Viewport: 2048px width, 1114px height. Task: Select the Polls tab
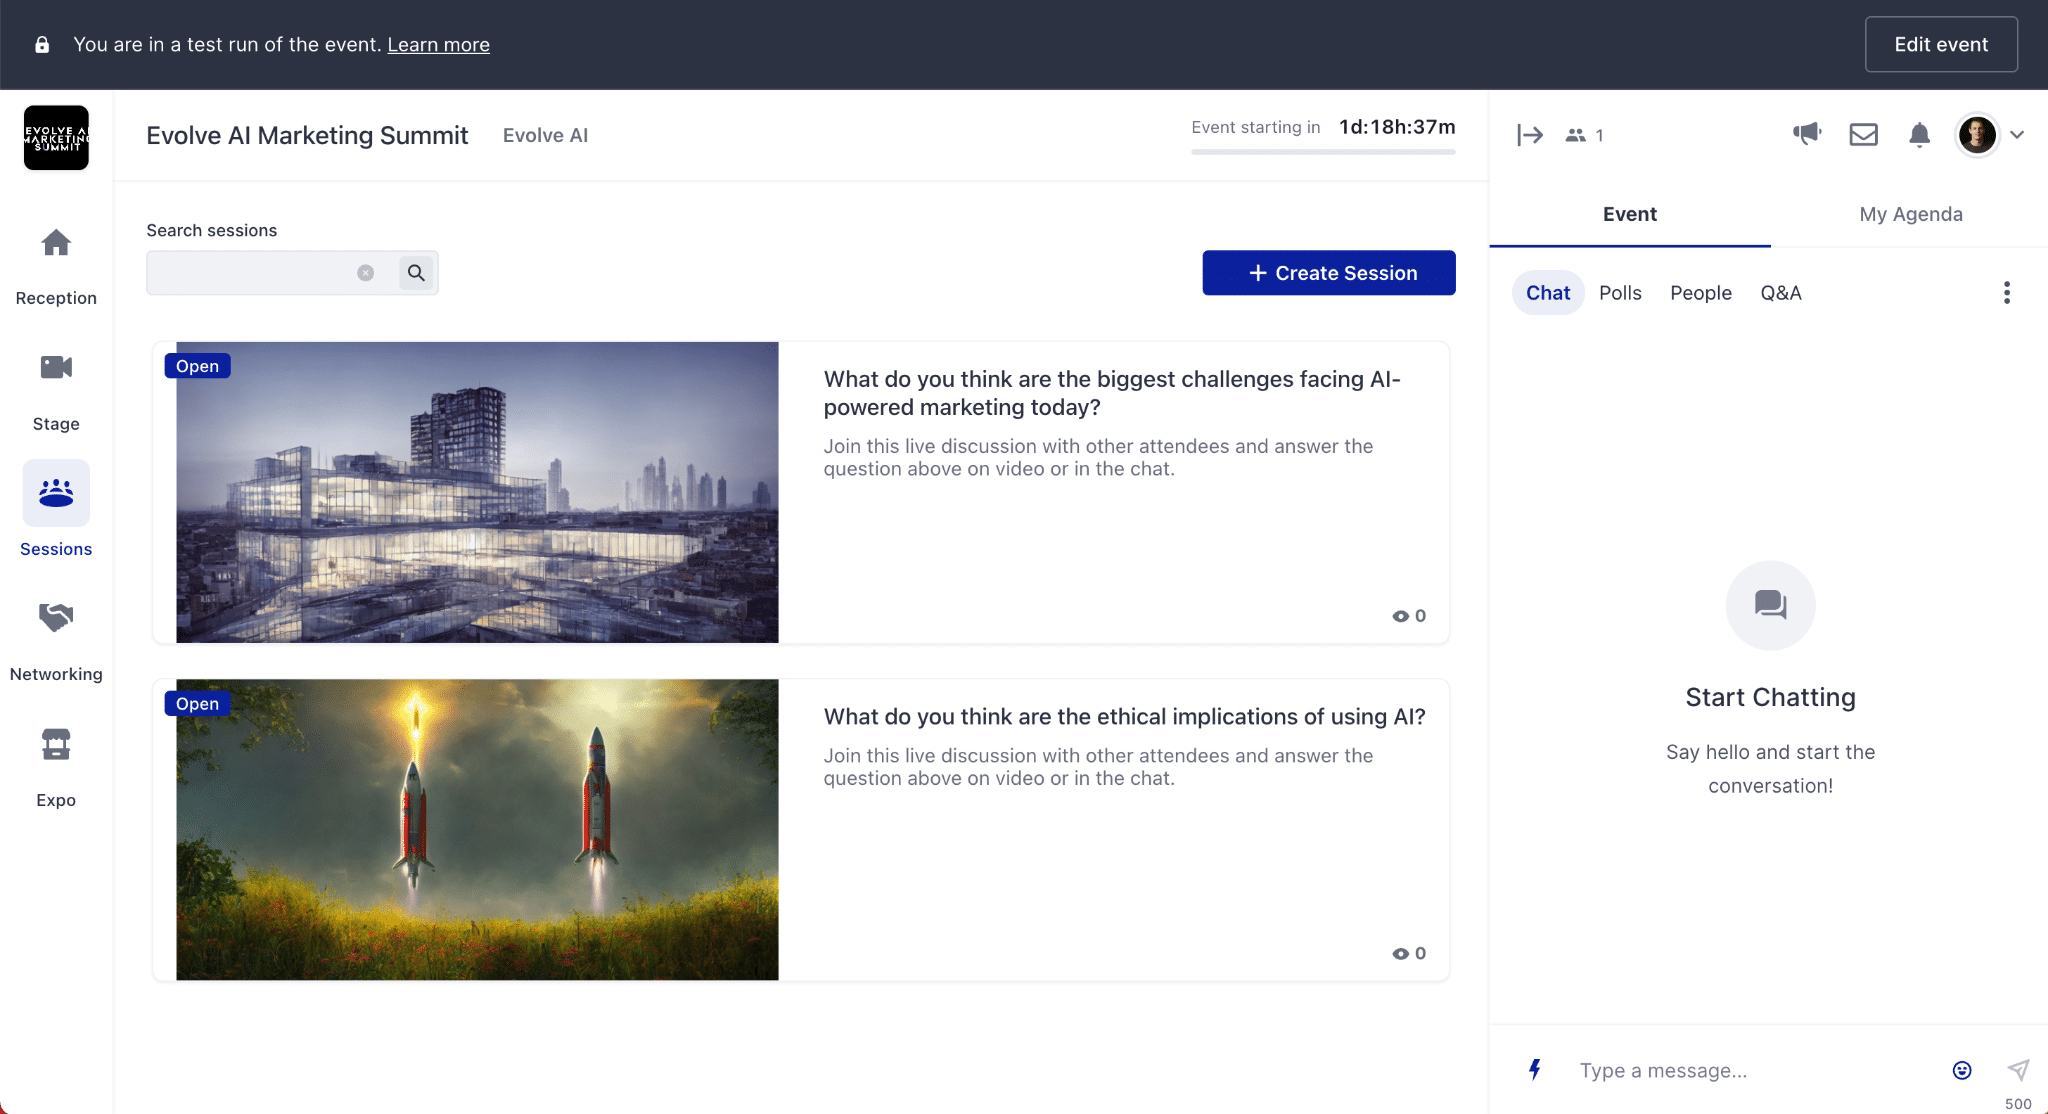1620,293
